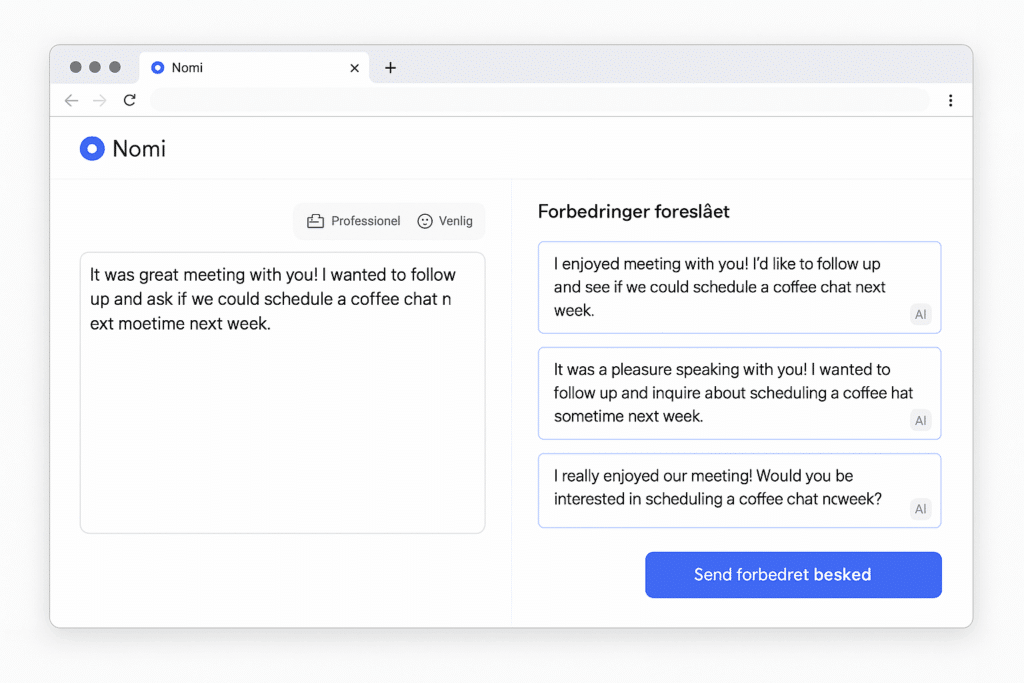Close the Nomi tab
1024x683 pixels.
(354, 68)
